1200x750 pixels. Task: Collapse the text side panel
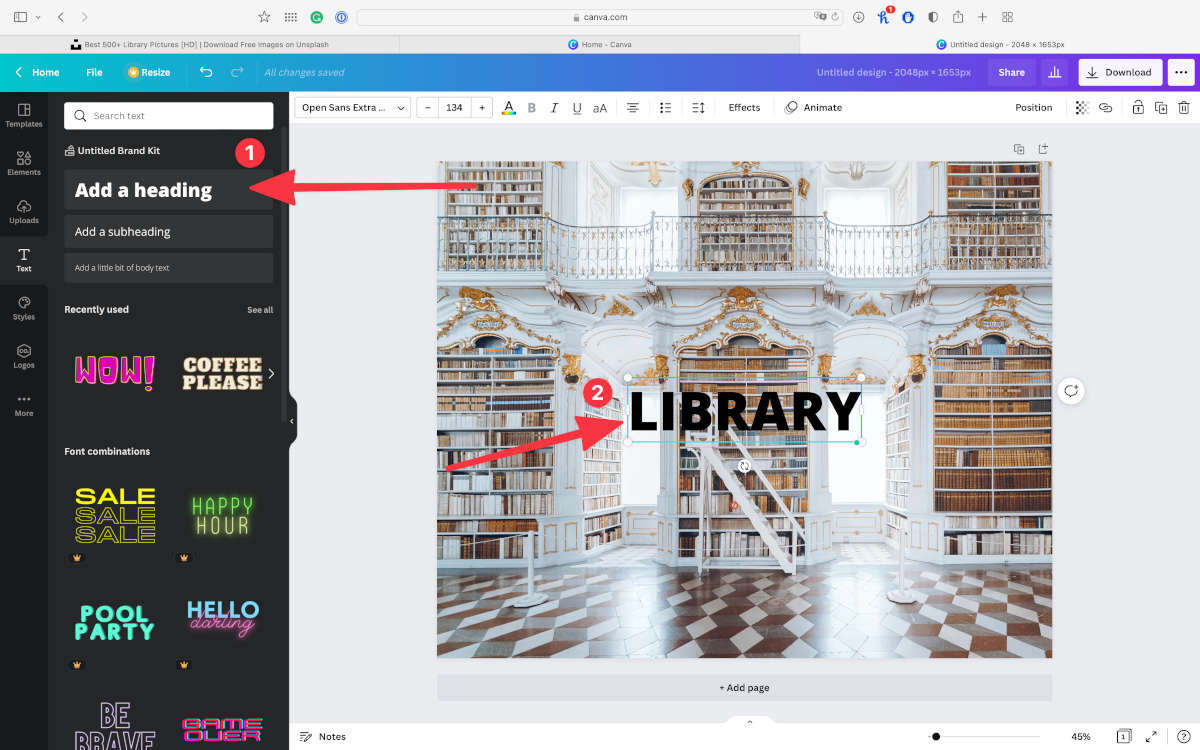[x=292, y=421]
